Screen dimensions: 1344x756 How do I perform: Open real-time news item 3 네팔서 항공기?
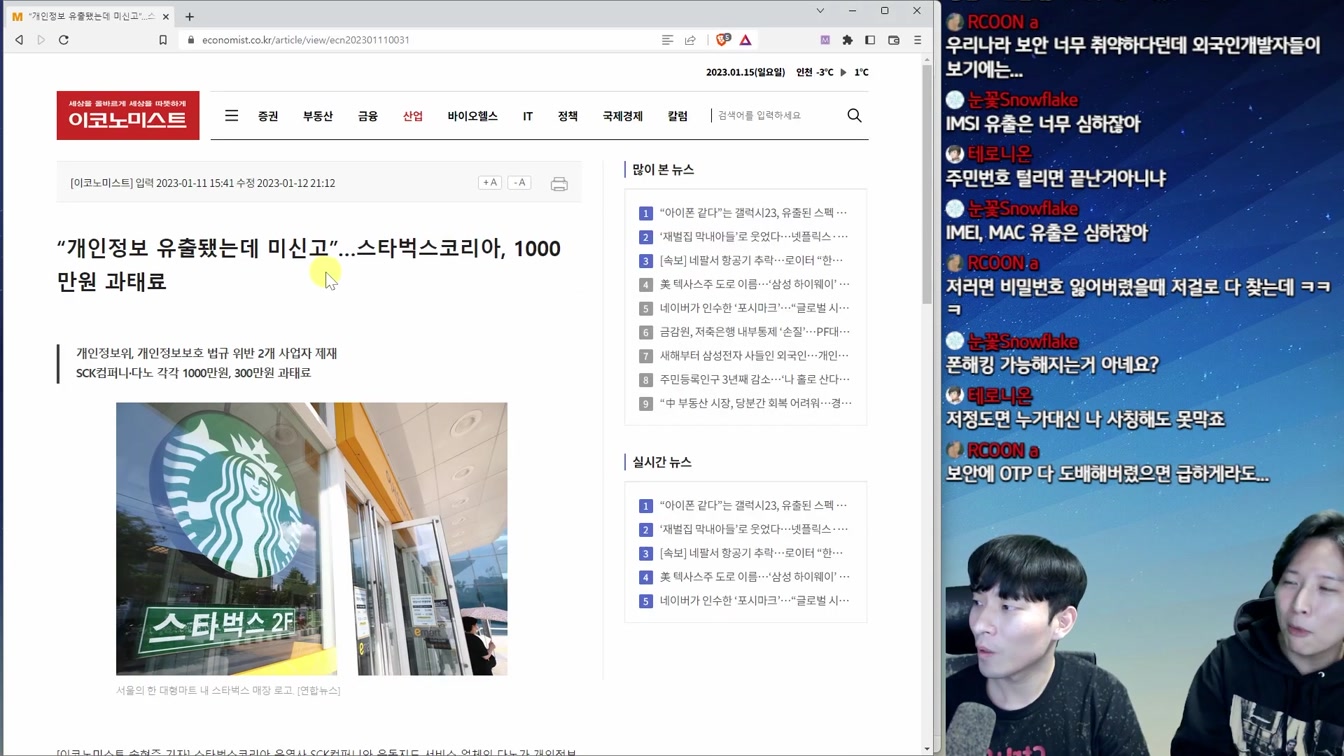click(x=751, y=553)
